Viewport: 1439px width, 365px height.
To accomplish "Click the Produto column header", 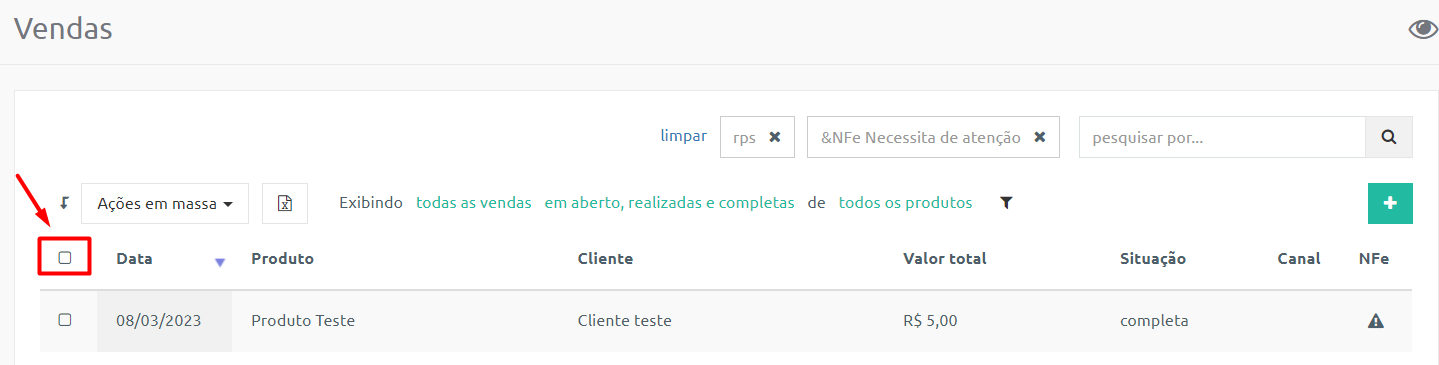I will click(282, 258).
